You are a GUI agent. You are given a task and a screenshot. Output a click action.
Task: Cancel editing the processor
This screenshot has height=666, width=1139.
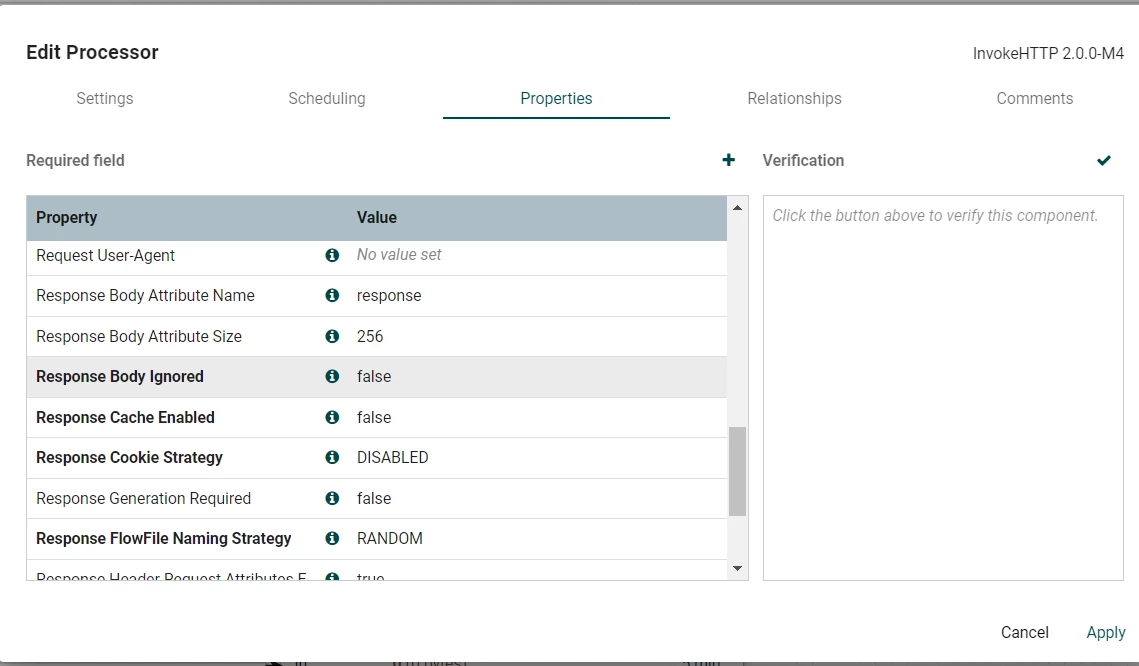coord(1024,633)
